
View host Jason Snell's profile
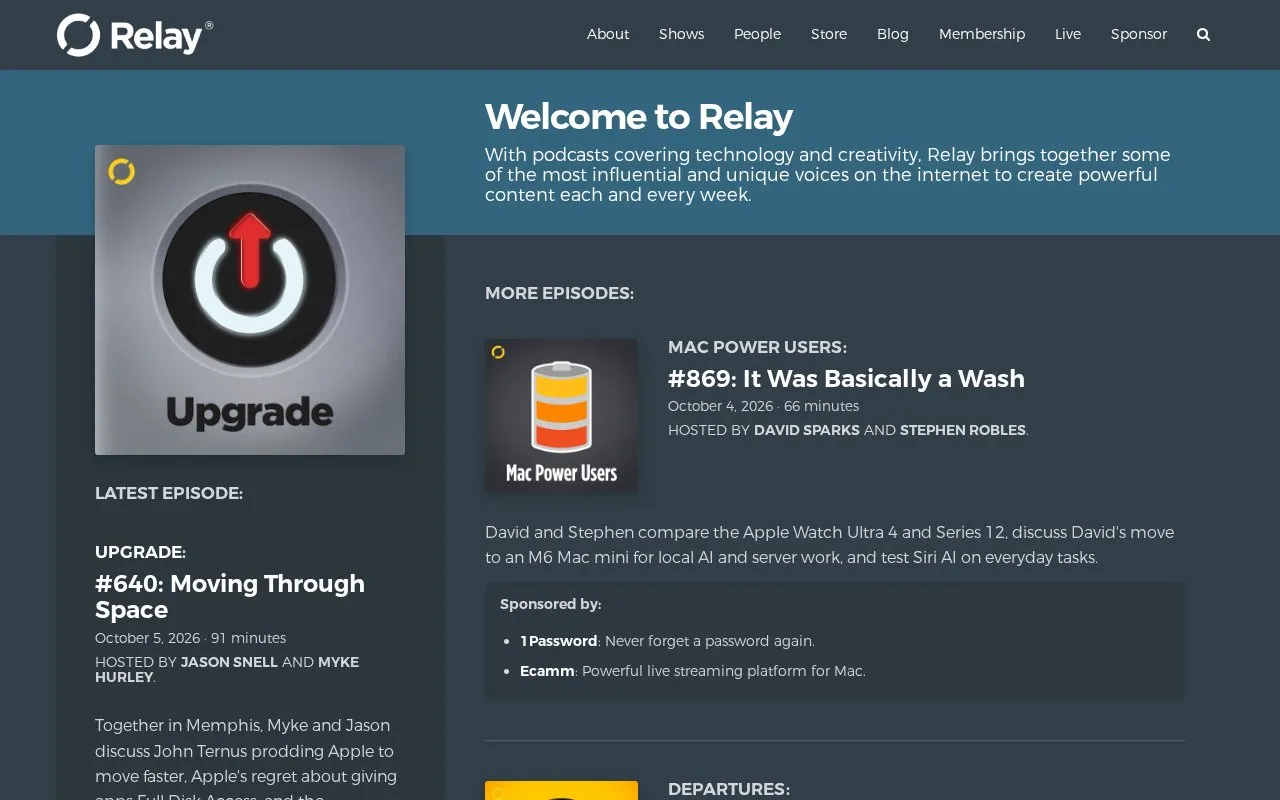[x=229, y=662]
